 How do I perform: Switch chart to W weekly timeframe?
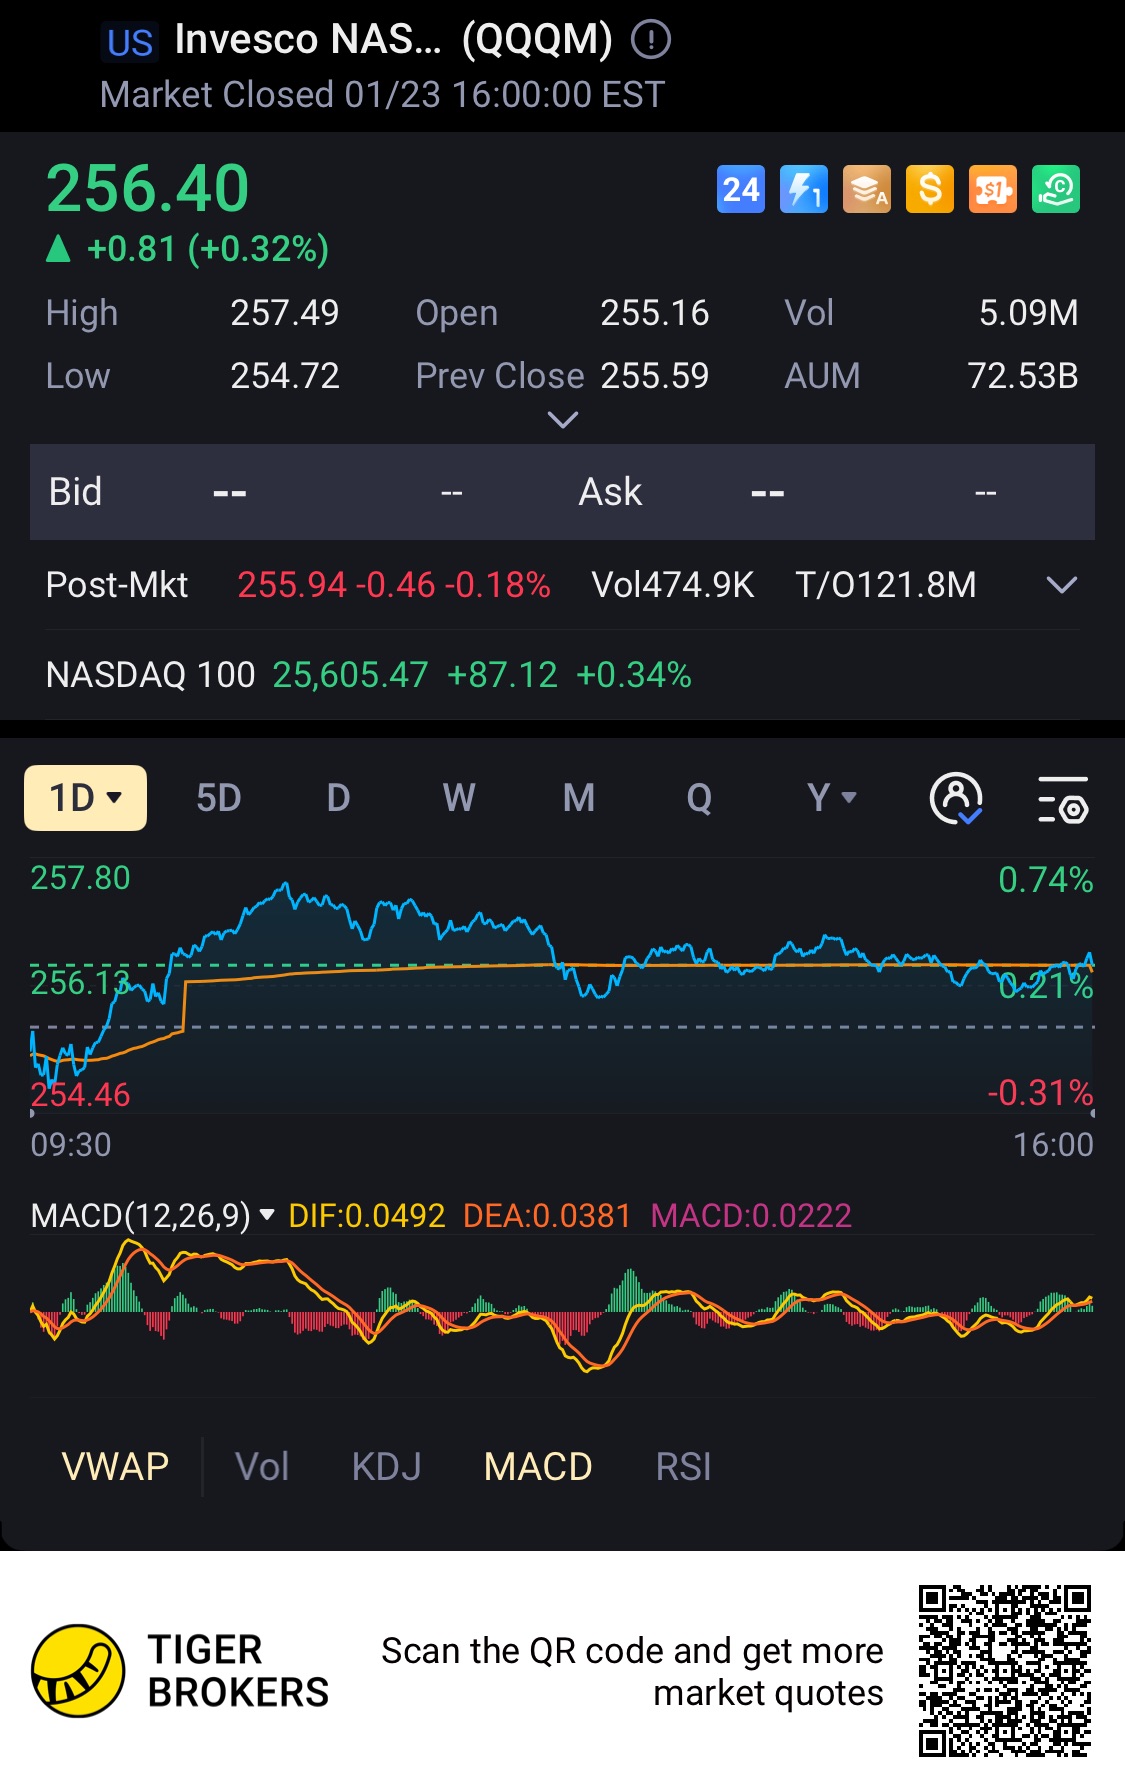(x=459, y=798)
